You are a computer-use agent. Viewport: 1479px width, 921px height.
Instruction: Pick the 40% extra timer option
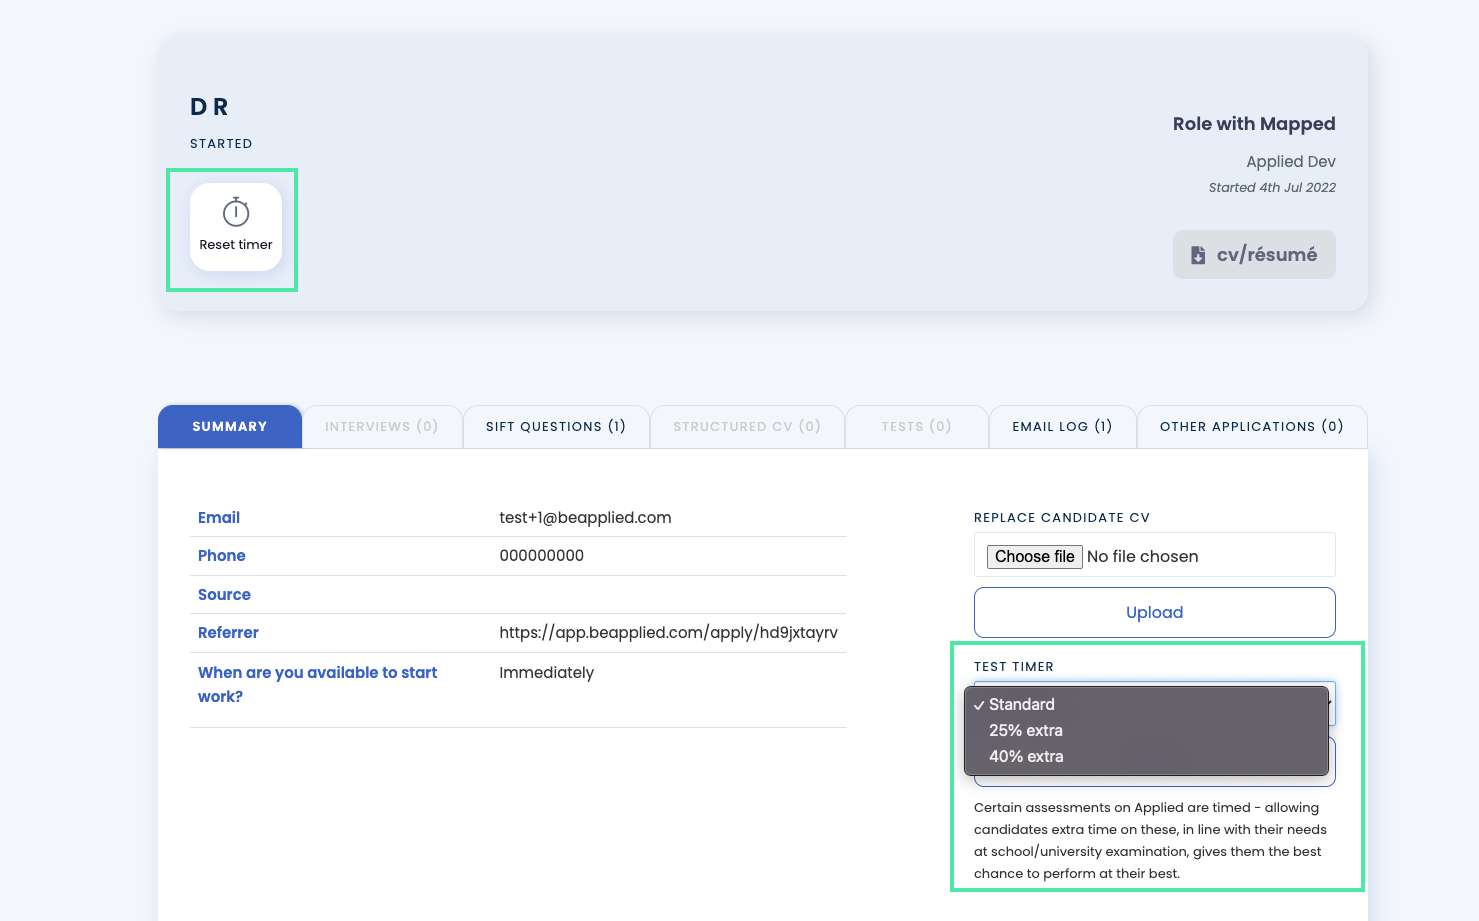pos(1026,757)
